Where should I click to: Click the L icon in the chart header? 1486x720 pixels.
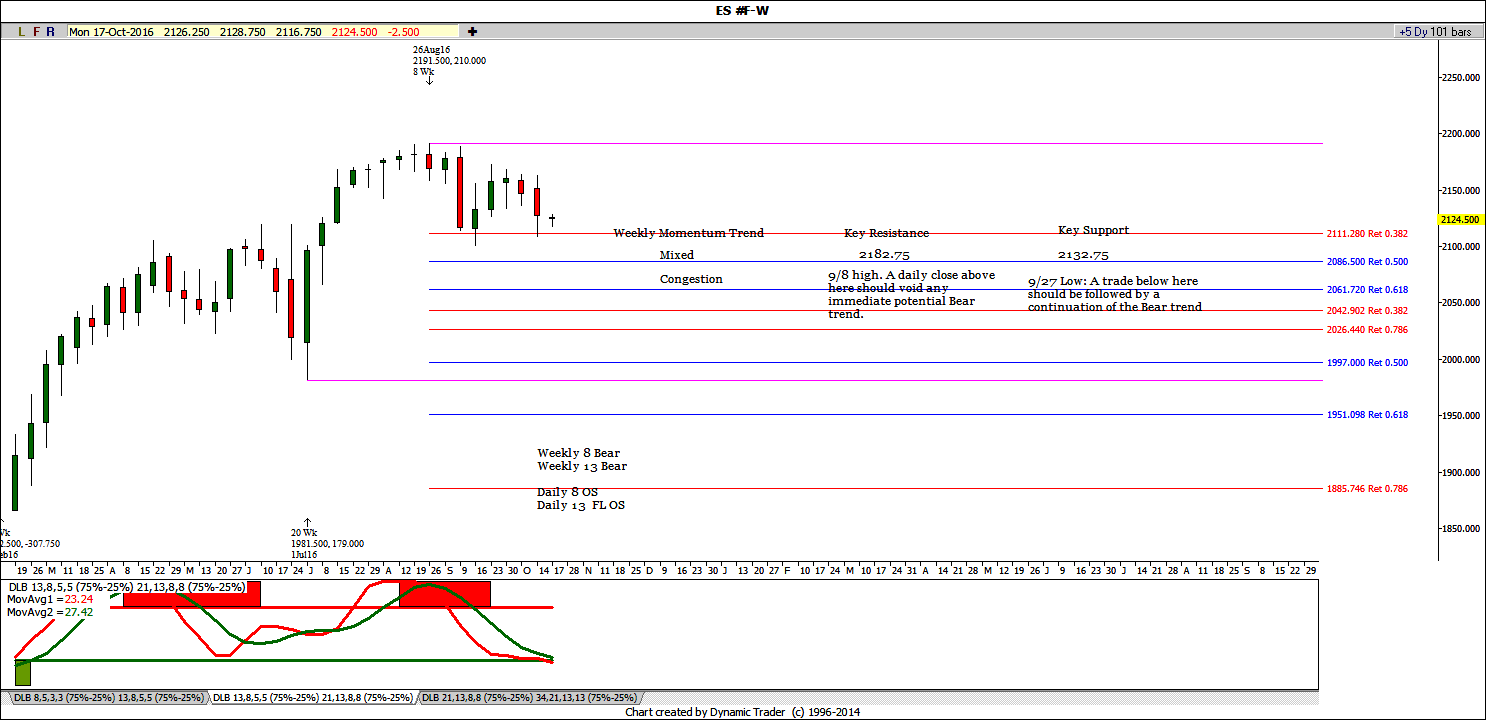click(22, 32)
